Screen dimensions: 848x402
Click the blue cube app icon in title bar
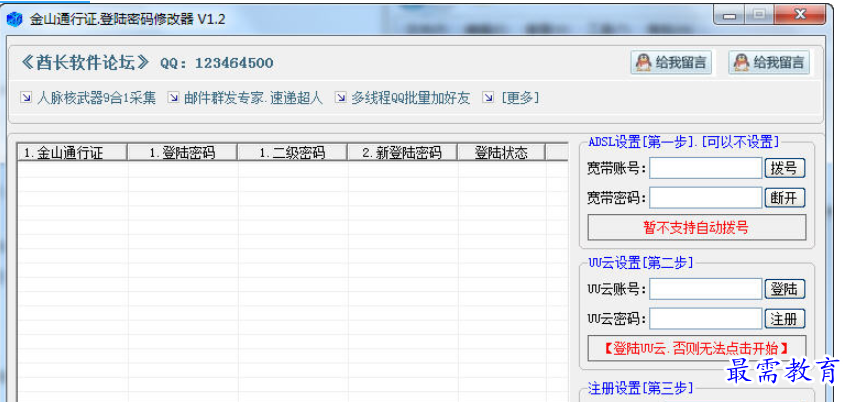click(14, 19)
